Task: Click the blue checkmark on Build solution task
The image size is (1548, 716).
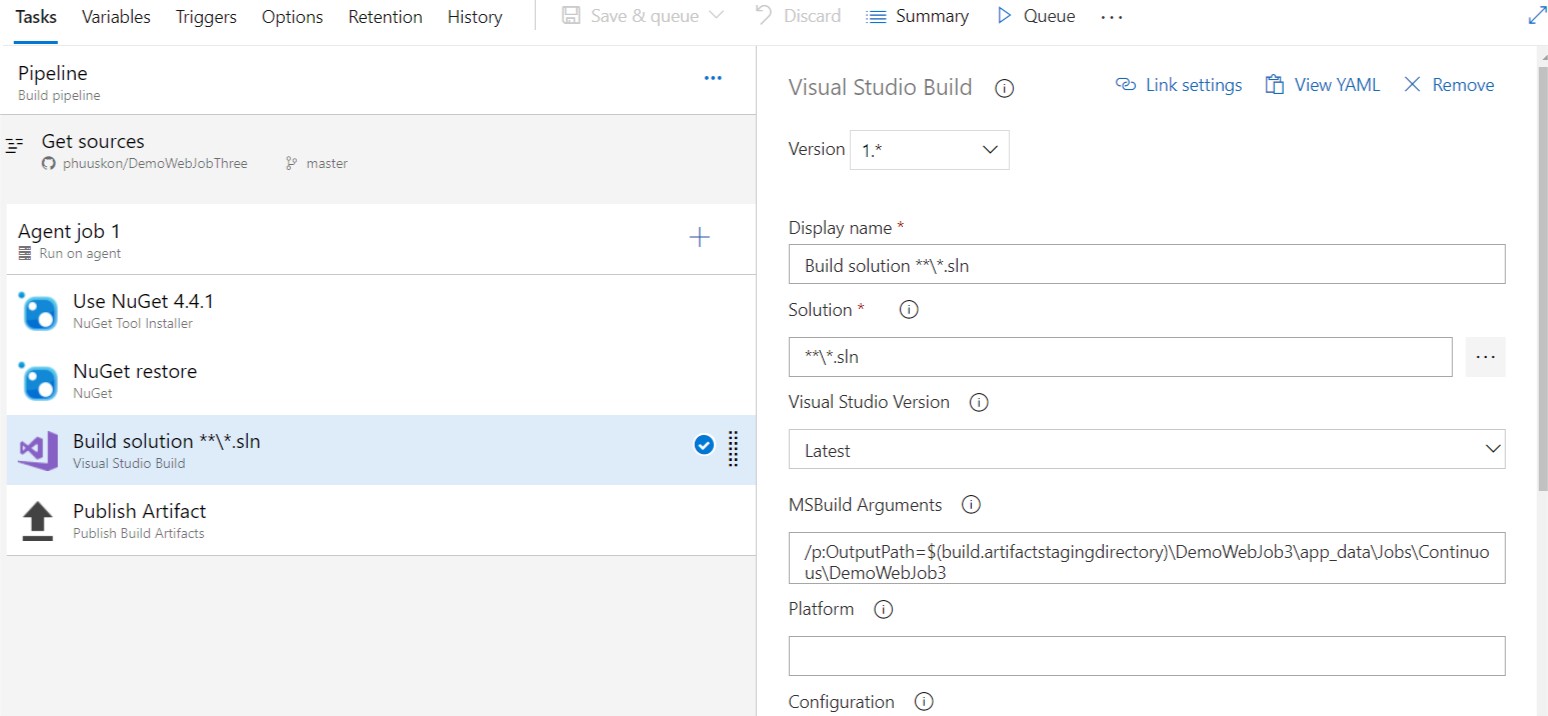Action: click(704, 445)
